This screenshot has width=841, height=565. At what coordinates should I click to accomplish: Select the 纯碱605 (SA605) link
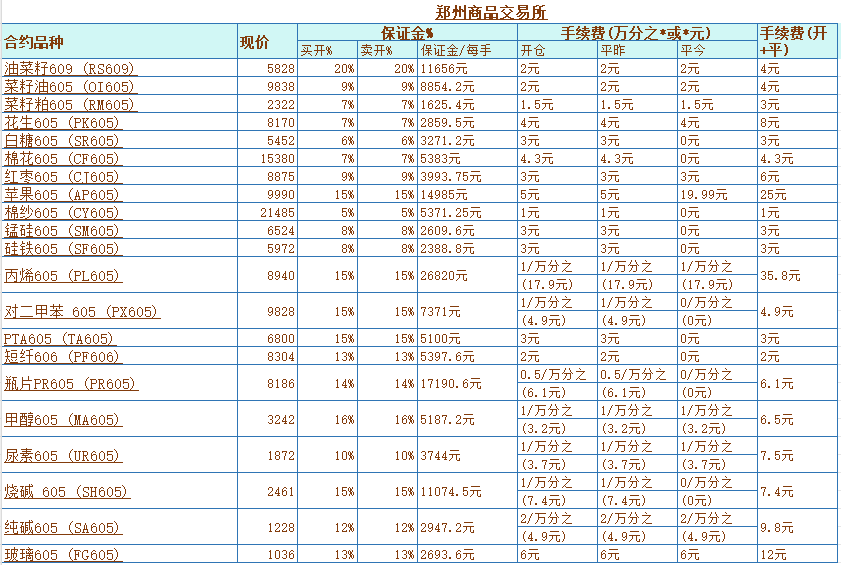pos(62,528)
